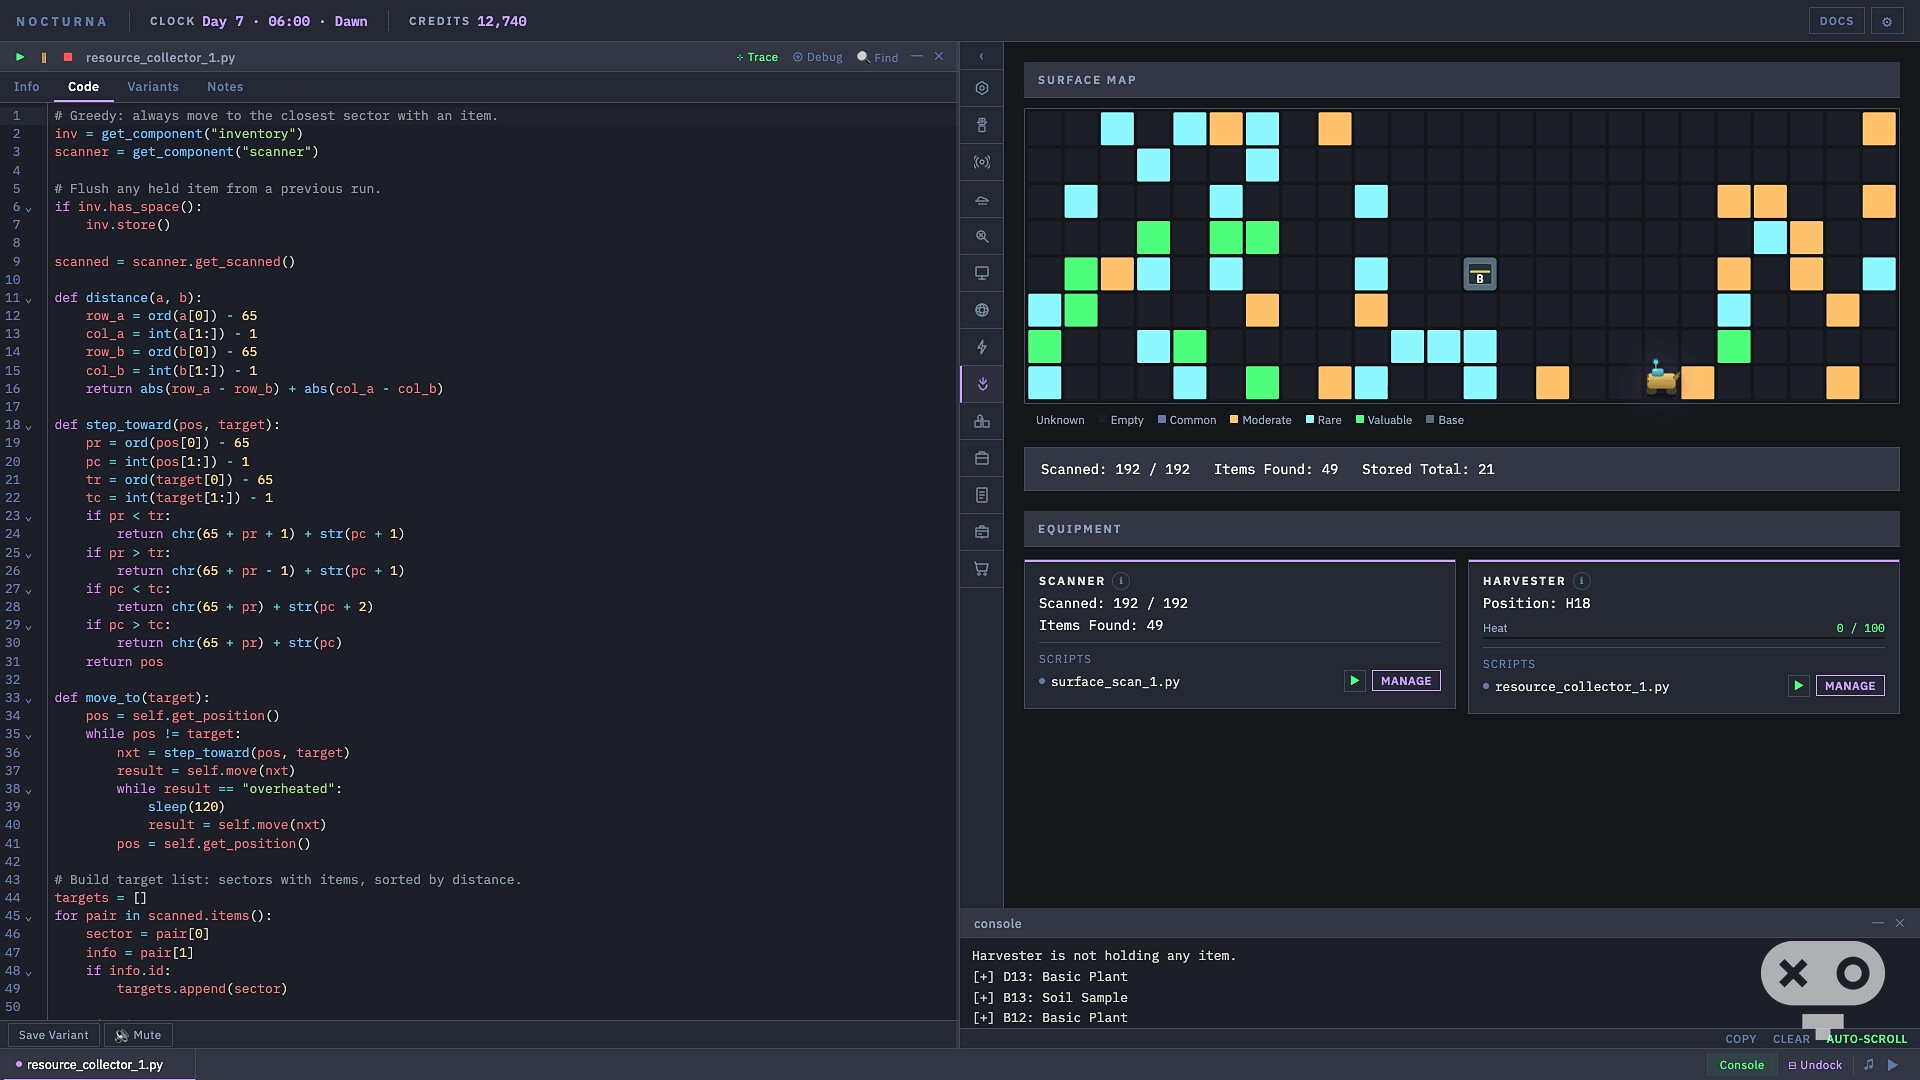Viewport: 1920px width, 1080px height.
Task: Toggle AUTO-SCROLL in console
Action: [1866, 1039]
